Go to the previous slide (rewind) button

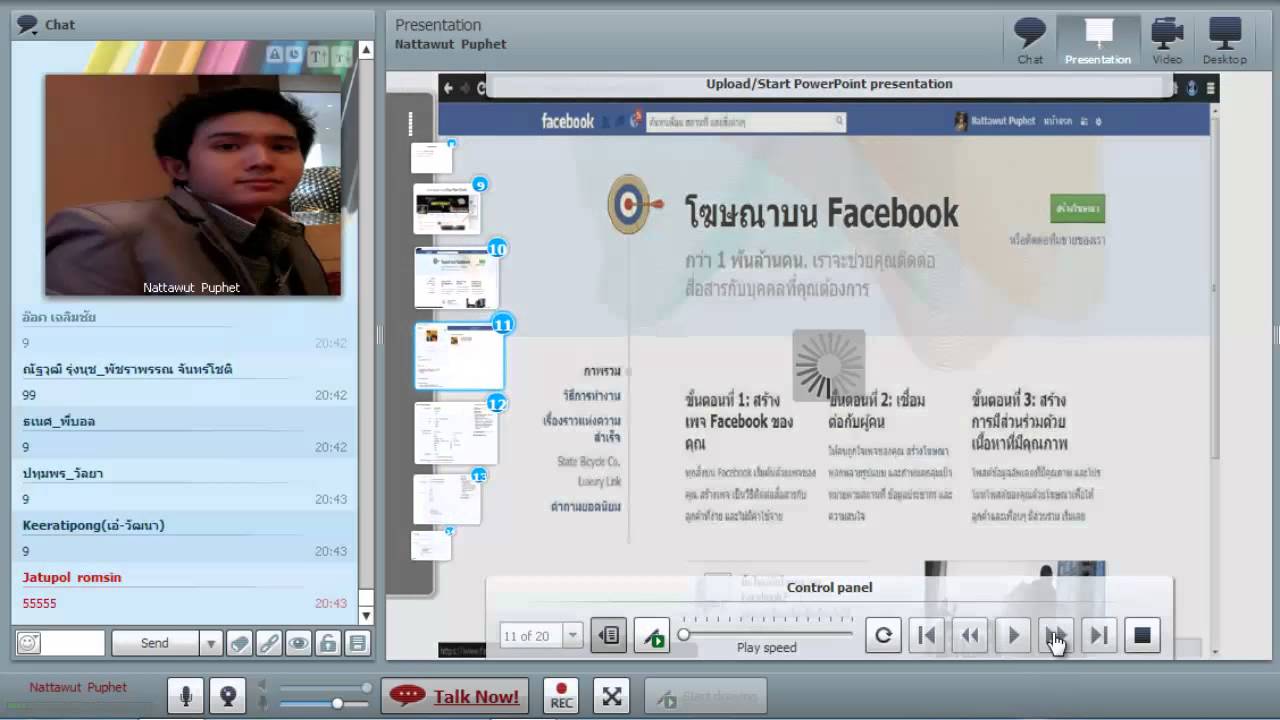[970, 635]
